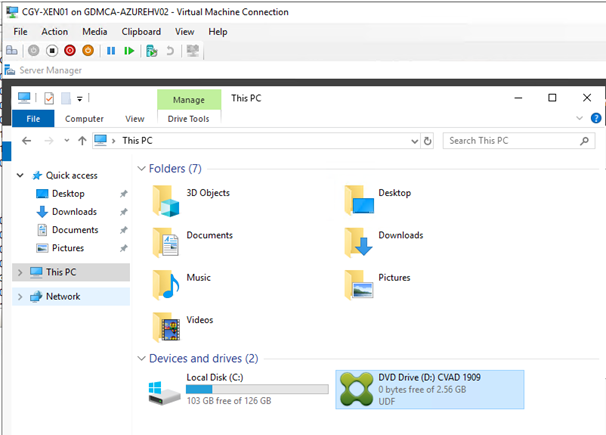Go up one level with Up arrow
This screenshot has width=606, height=435.
click(x=82, y=141)
